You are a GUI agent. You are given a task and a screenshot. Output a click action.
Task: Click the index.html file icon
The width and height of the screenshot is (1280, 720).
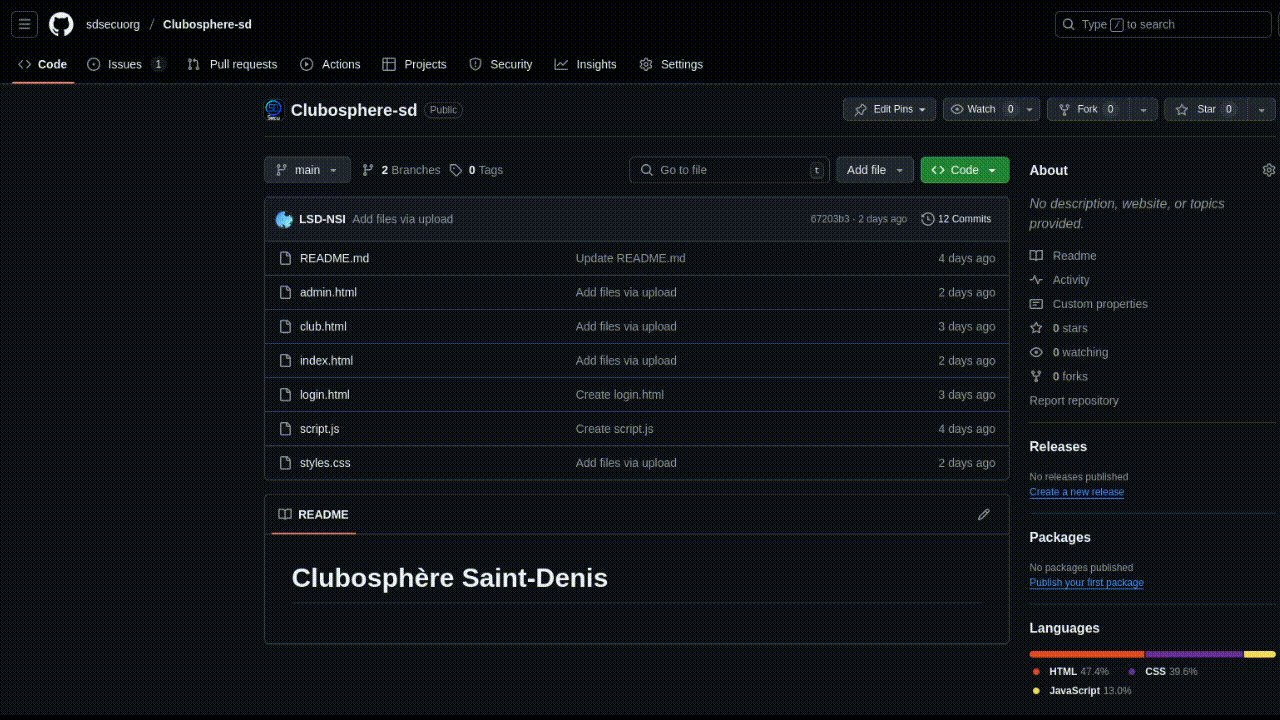[x=285, y=360]
